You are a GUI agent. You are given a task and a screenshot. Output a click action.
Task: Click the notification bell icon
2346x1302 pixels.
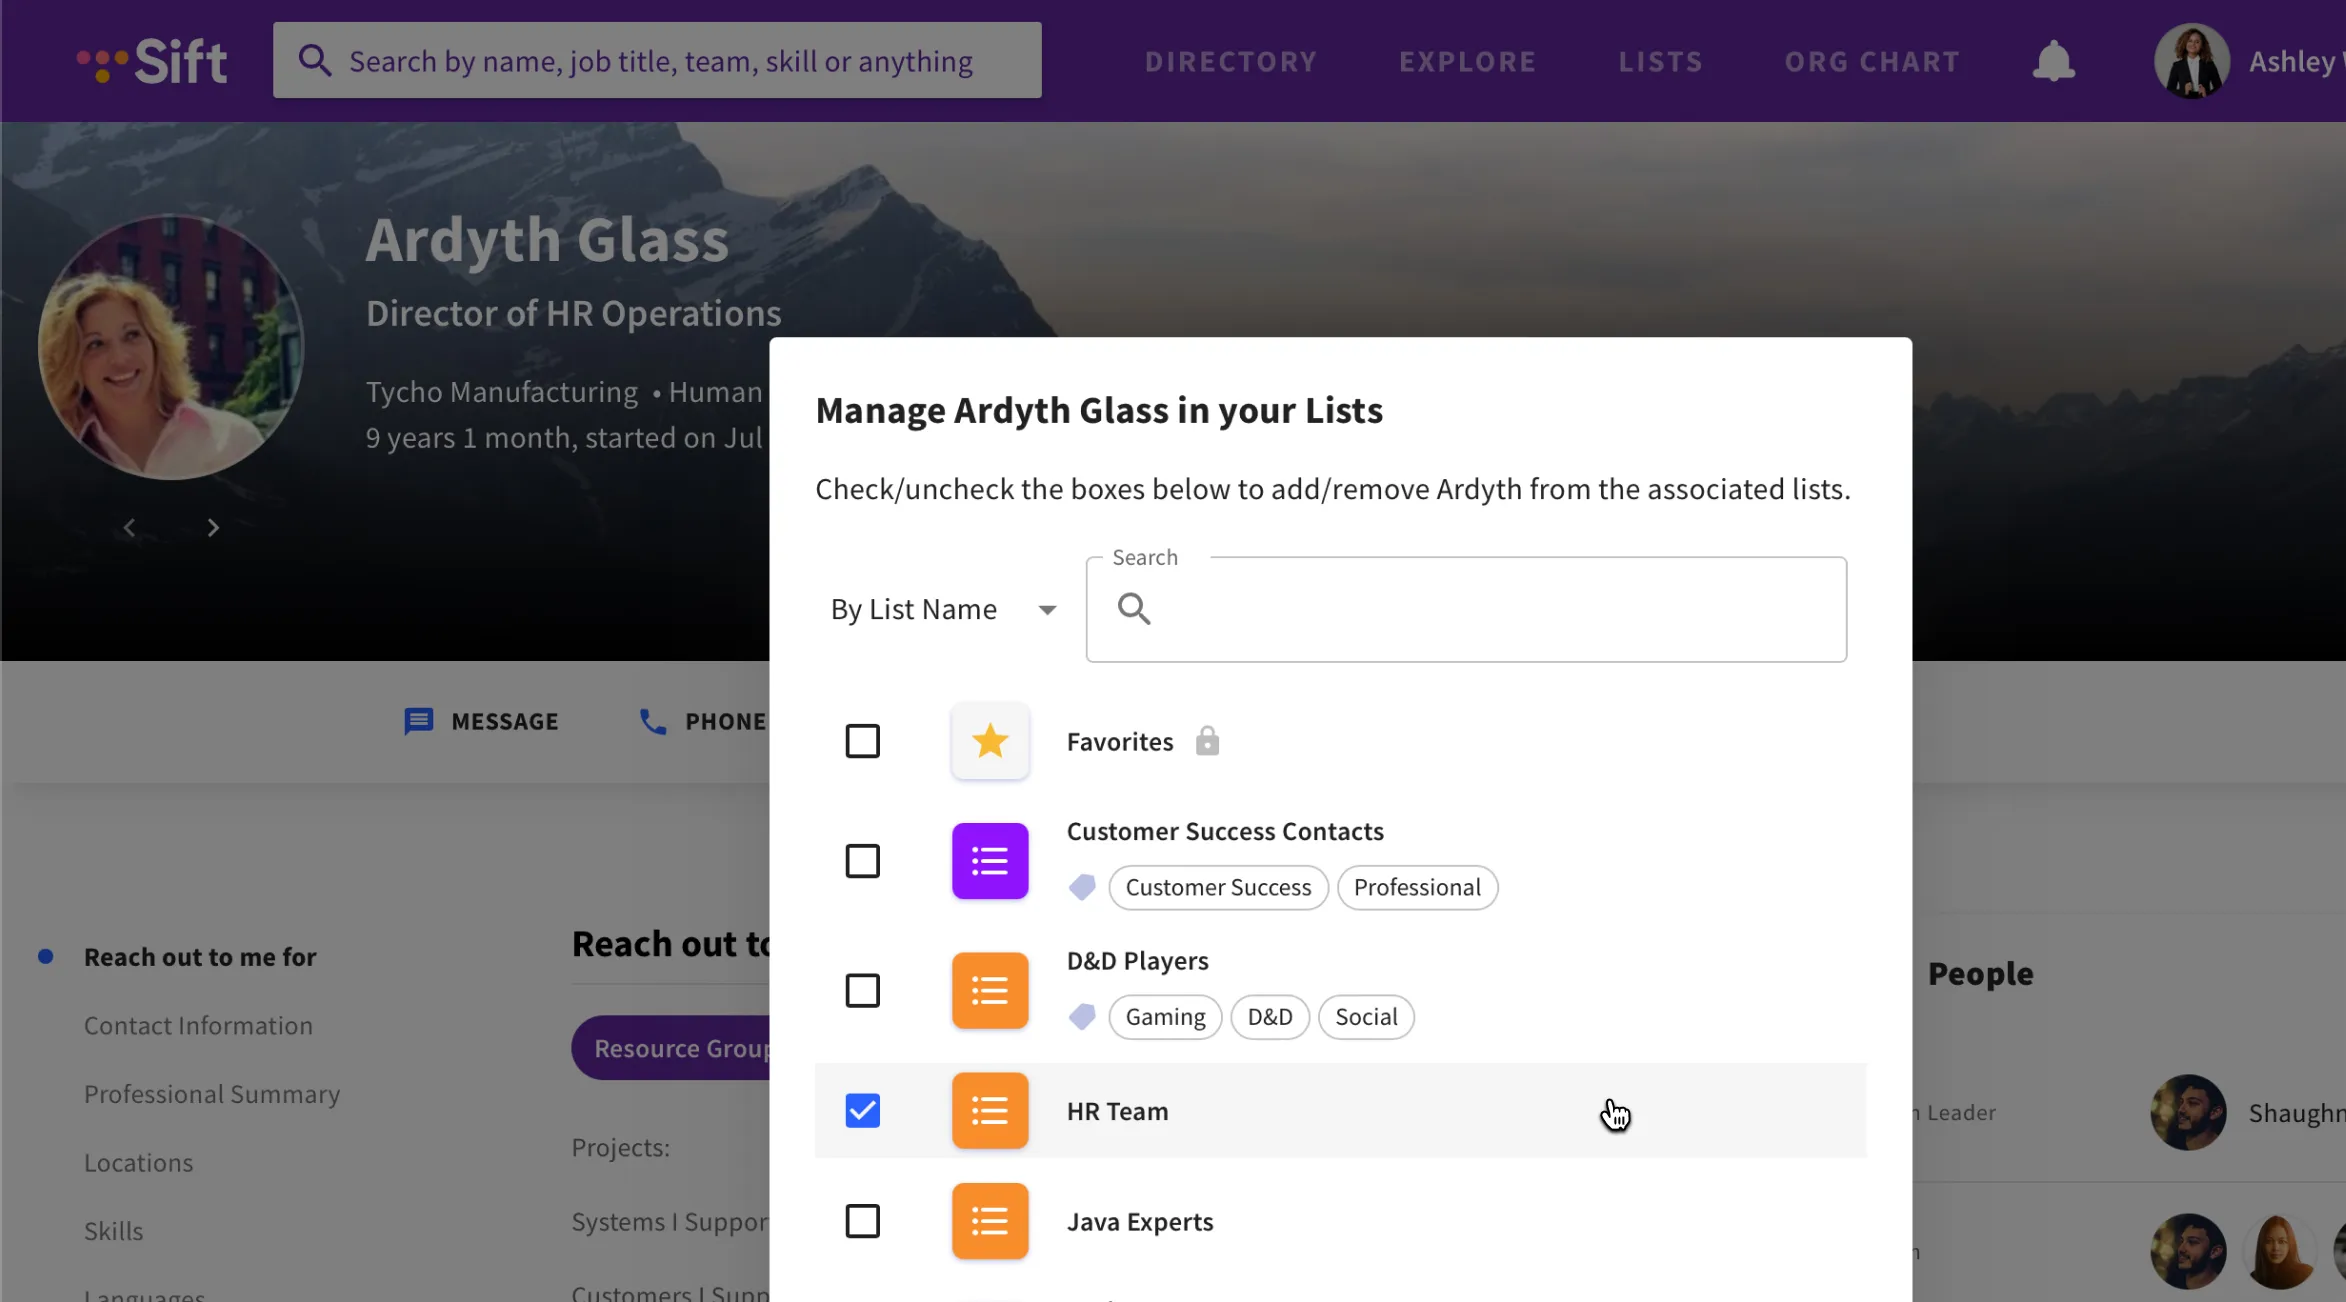[x=2053, y=61]
